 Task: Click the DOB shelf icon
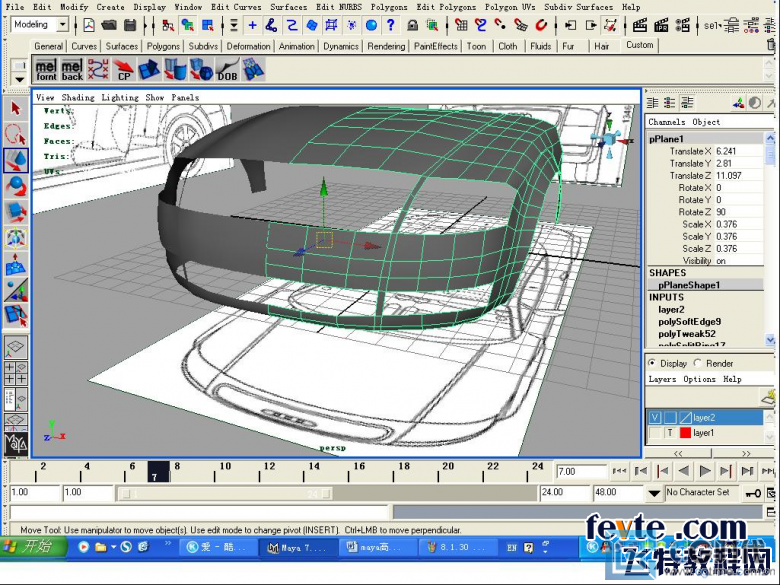click(227, 70)
